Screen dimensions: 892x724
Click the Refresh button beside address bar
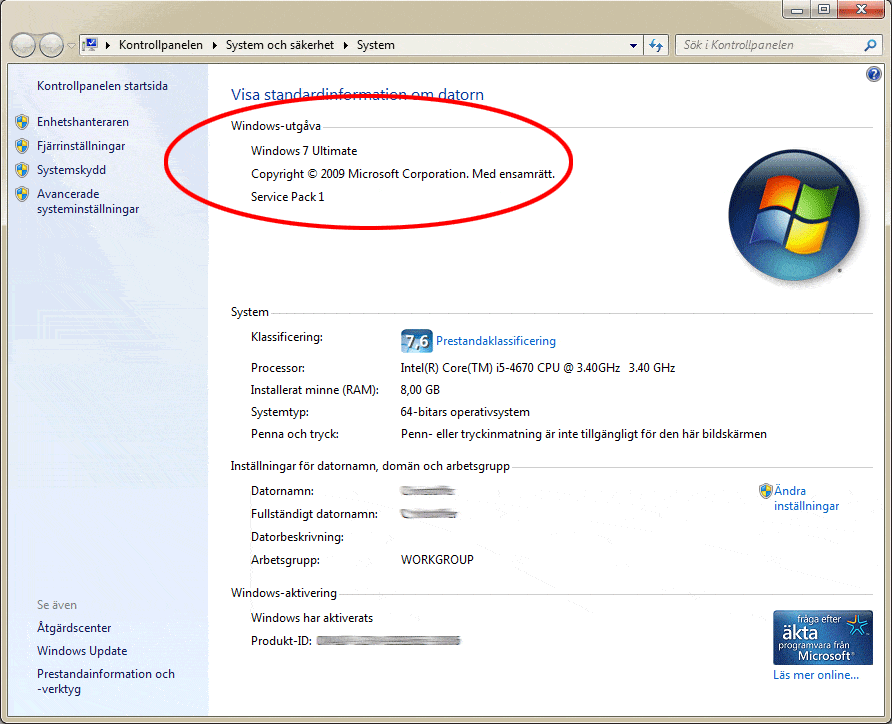tap(656, 45)
